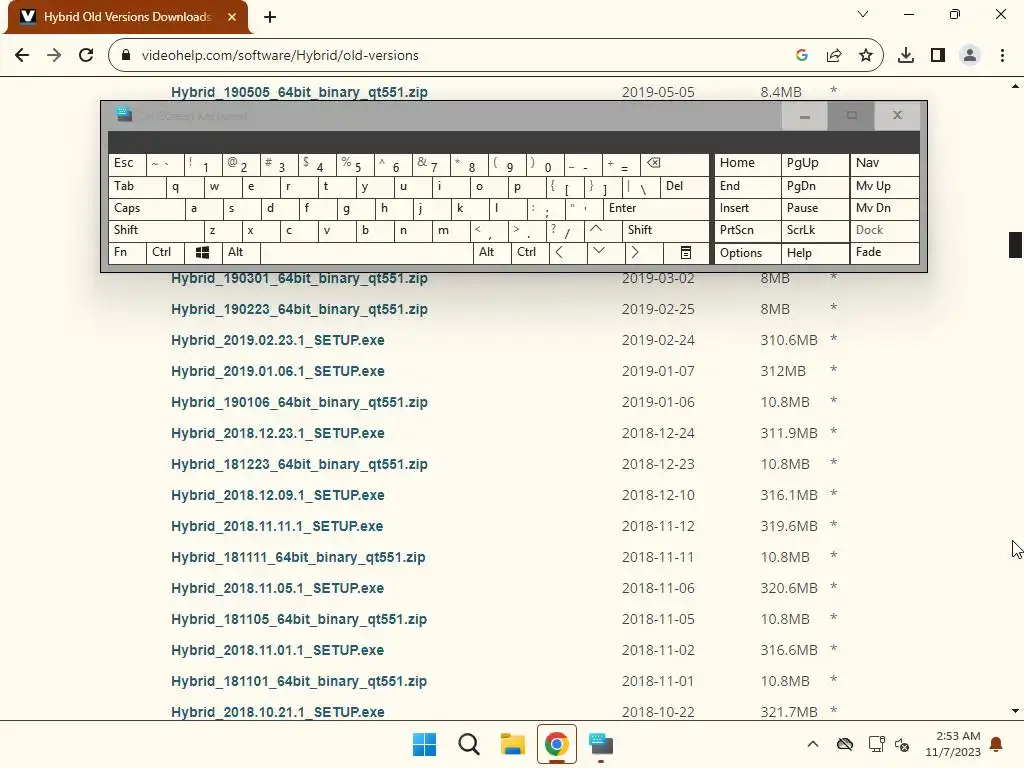
Task: Click Chrome icon in taskbar
Action: click(556, 744)
